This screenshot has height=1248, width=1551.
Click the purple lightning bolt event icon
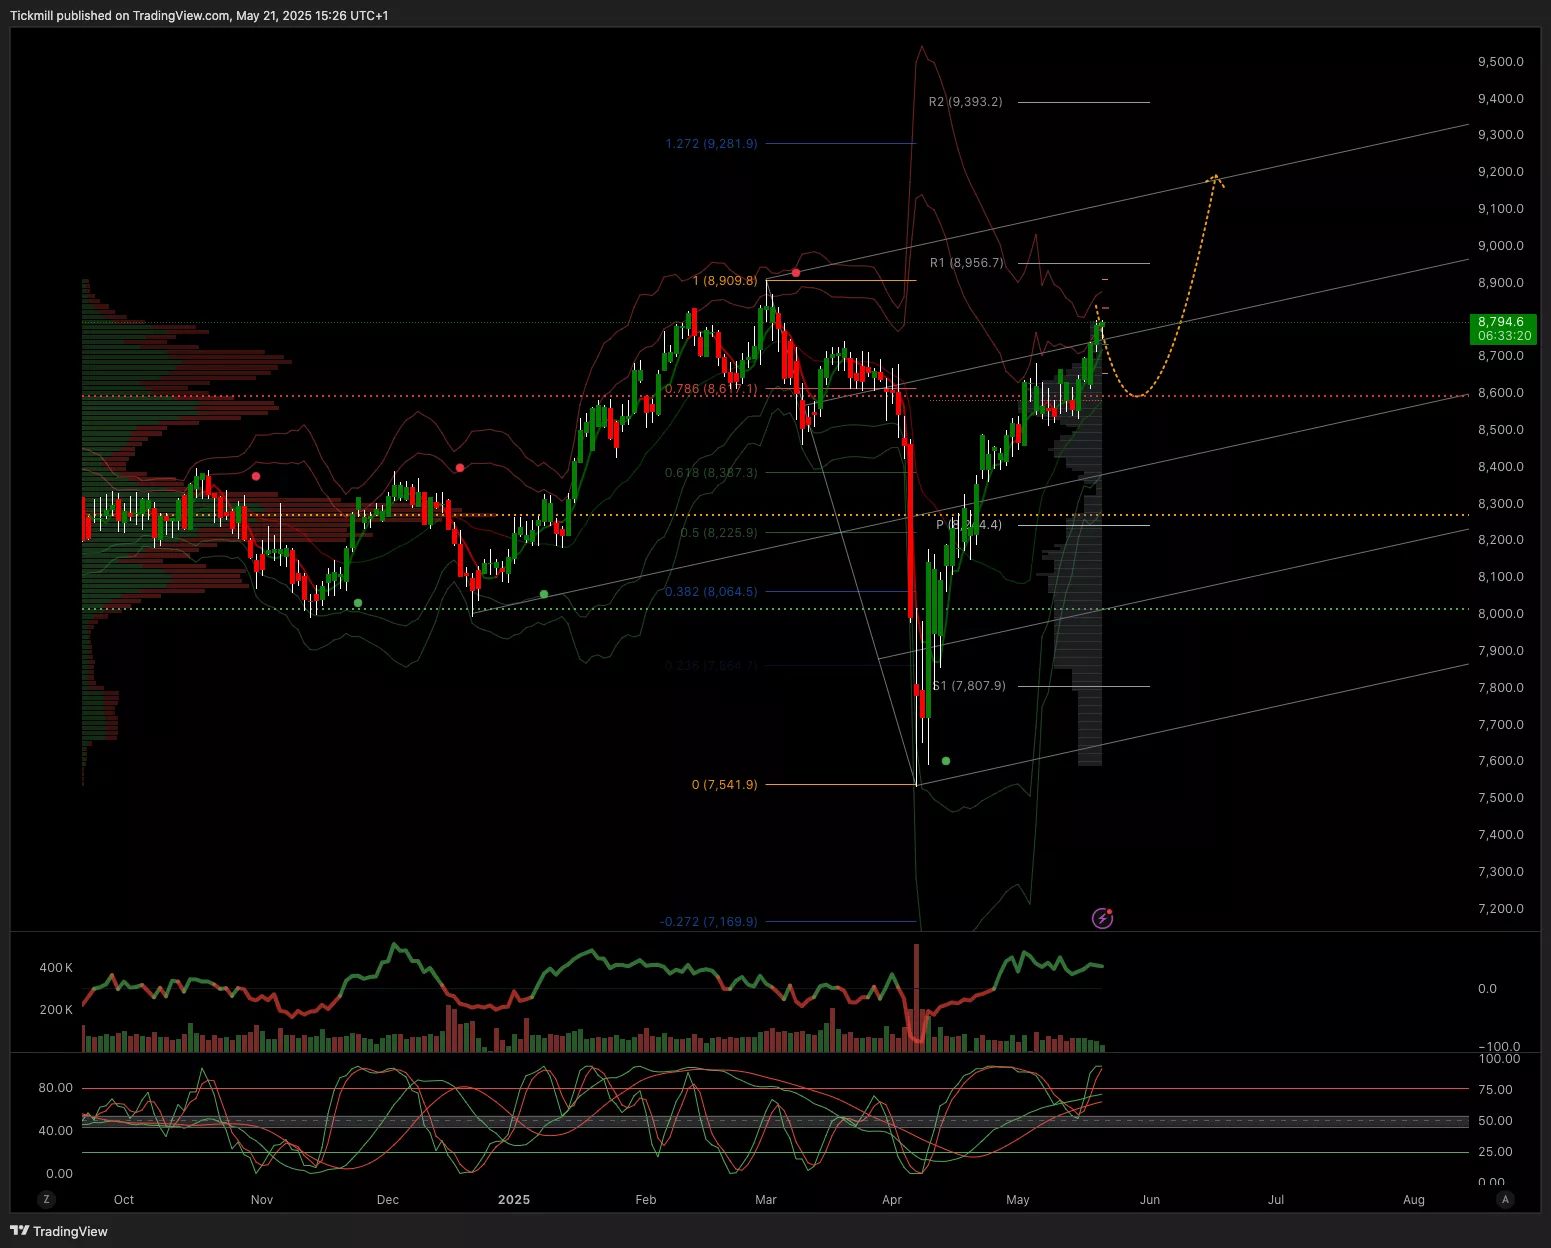(x=1102, y=918)
